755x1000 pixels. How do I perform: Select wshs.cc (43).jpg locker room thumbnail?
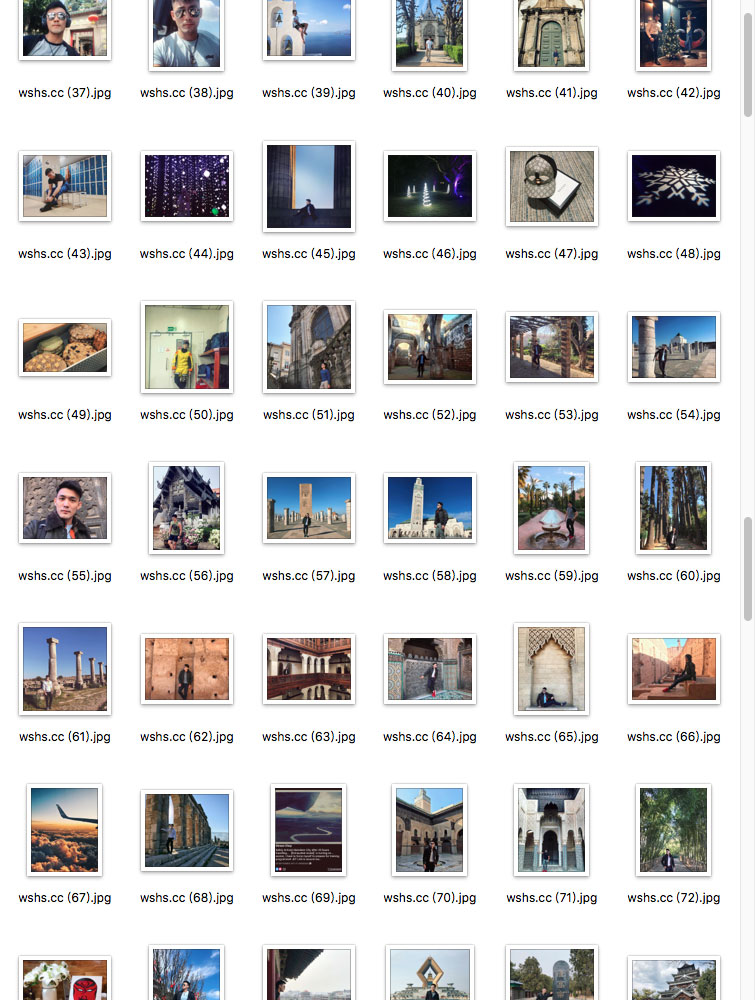click(65, 186)
